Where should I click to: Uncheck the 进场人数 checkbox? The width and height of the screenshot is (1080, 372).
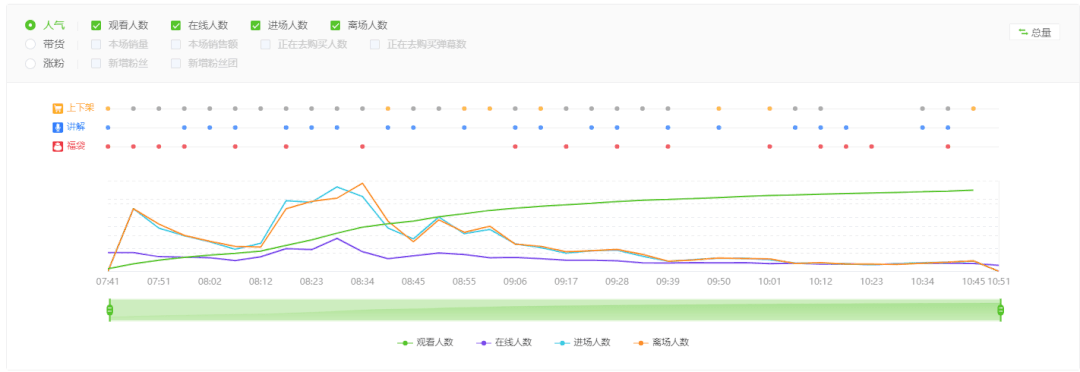pyautogui.click(x=256, y=25)
